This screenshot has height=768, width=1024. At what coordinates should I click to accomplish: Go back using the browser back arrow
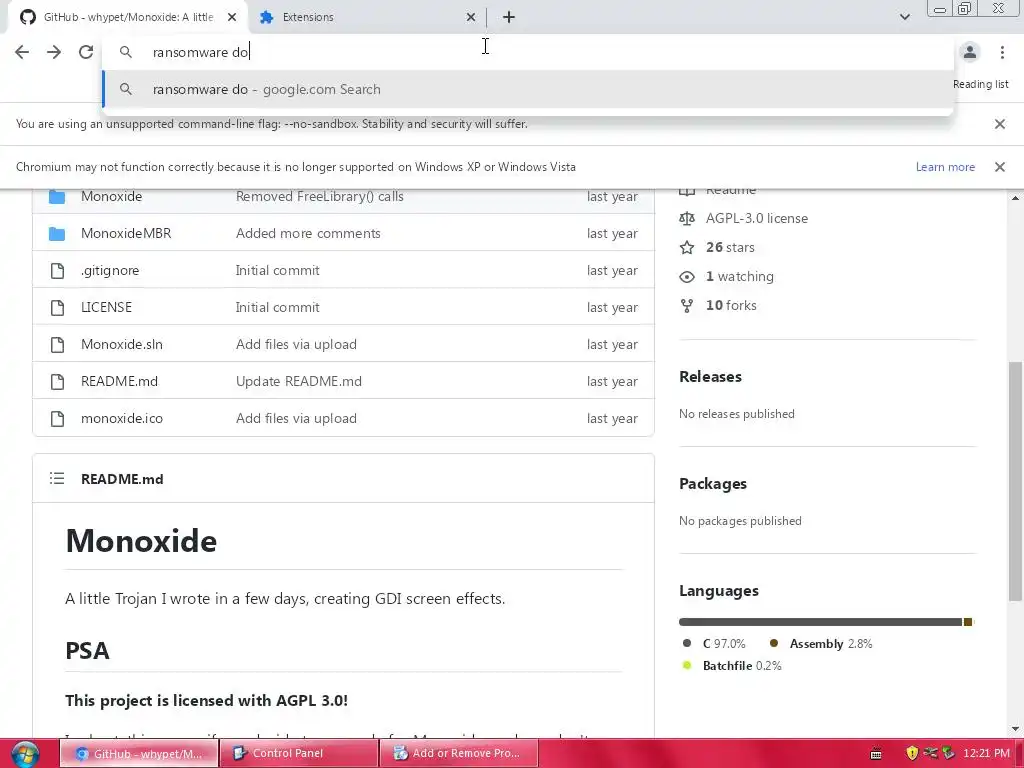22,52
